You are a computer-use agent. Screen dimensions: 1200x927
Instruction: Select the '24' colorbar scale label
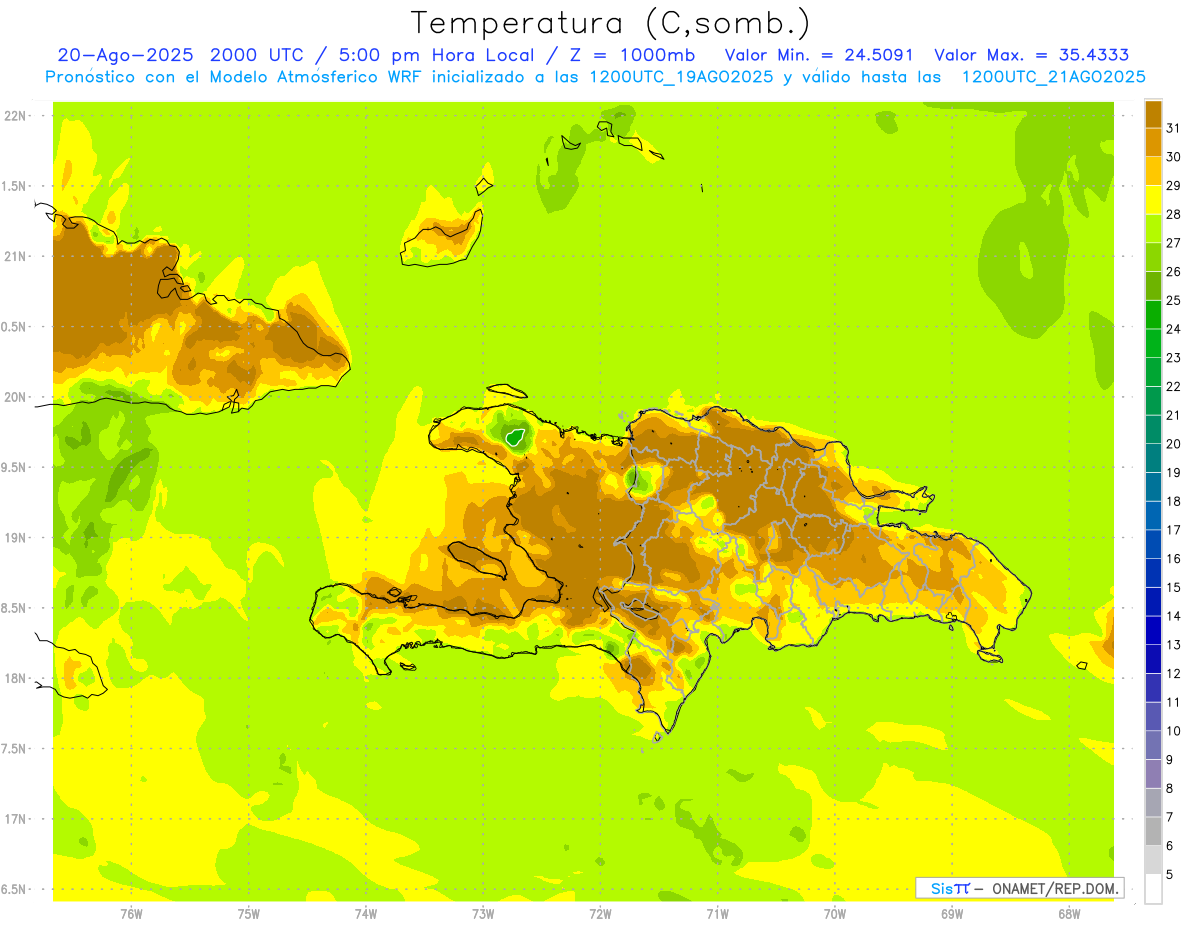(x=1173, y=329)
